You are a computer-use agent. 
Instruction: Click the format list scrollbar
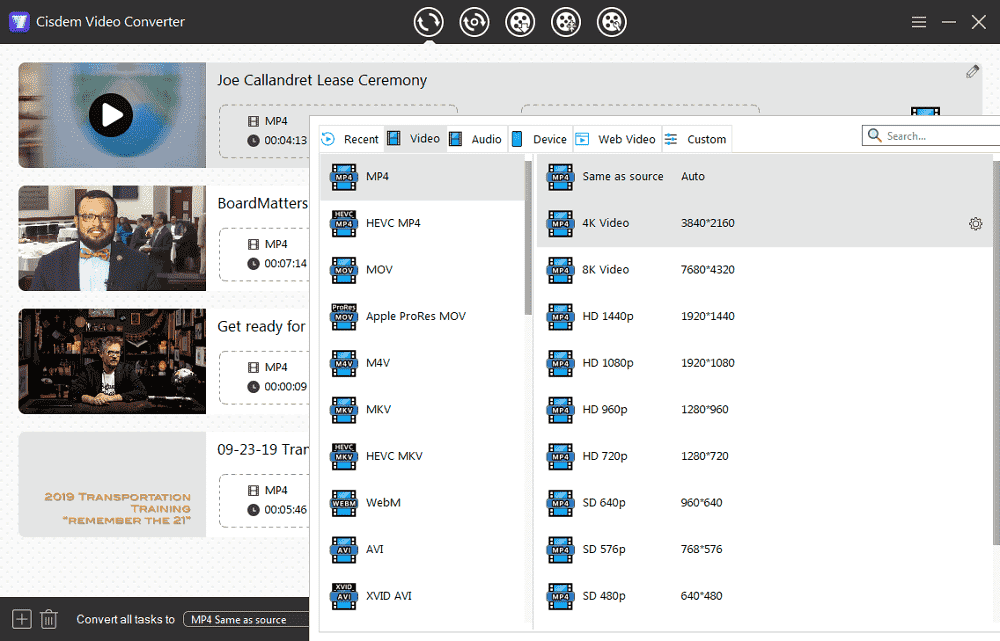click(x=528, y=237)
